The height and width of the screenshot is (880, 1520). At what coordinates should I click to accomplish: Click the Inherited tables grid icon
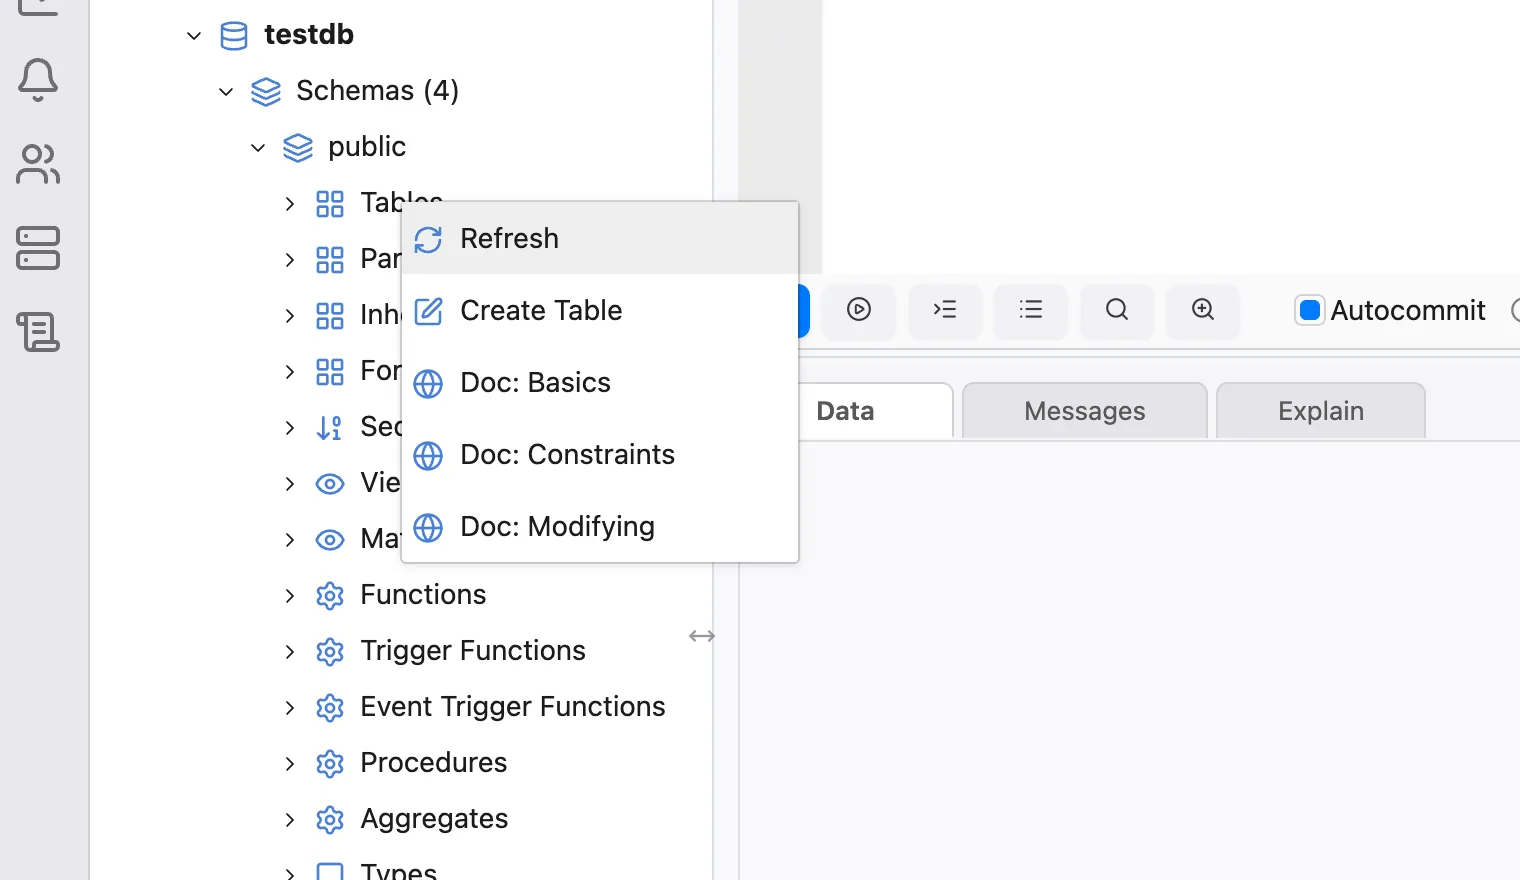coord(330,316)
